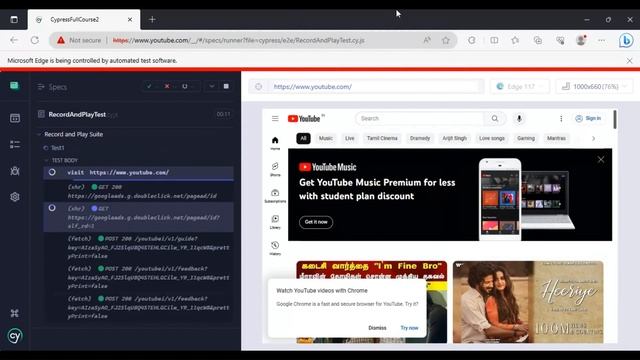640x360 pixels.
Task: Select the Live filter chip
Action: (x=350, y=138)
